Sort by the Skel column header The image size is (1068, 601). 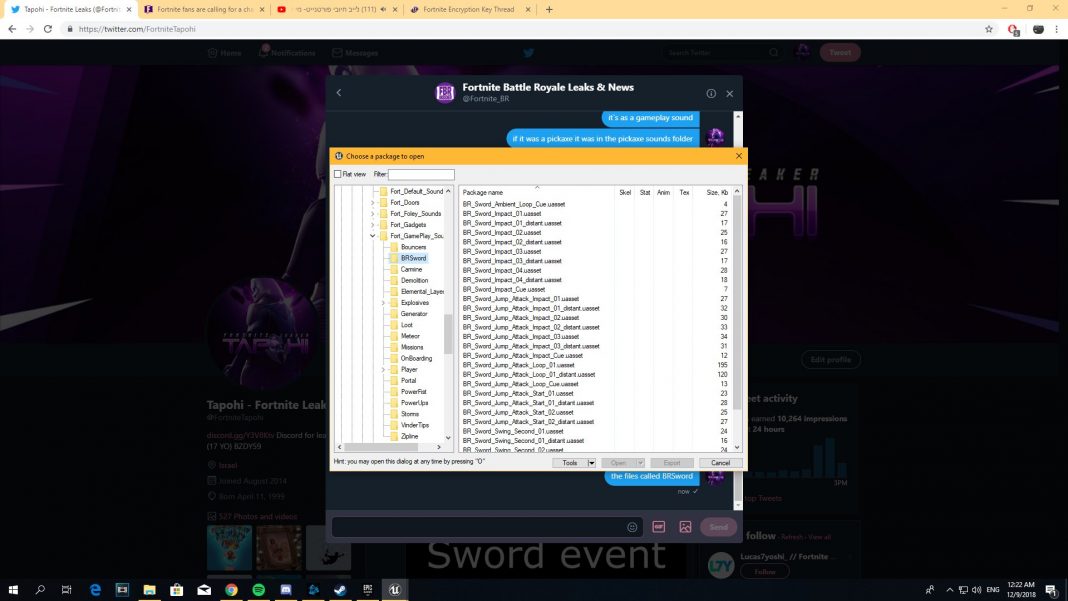click(x=625, y=193)
